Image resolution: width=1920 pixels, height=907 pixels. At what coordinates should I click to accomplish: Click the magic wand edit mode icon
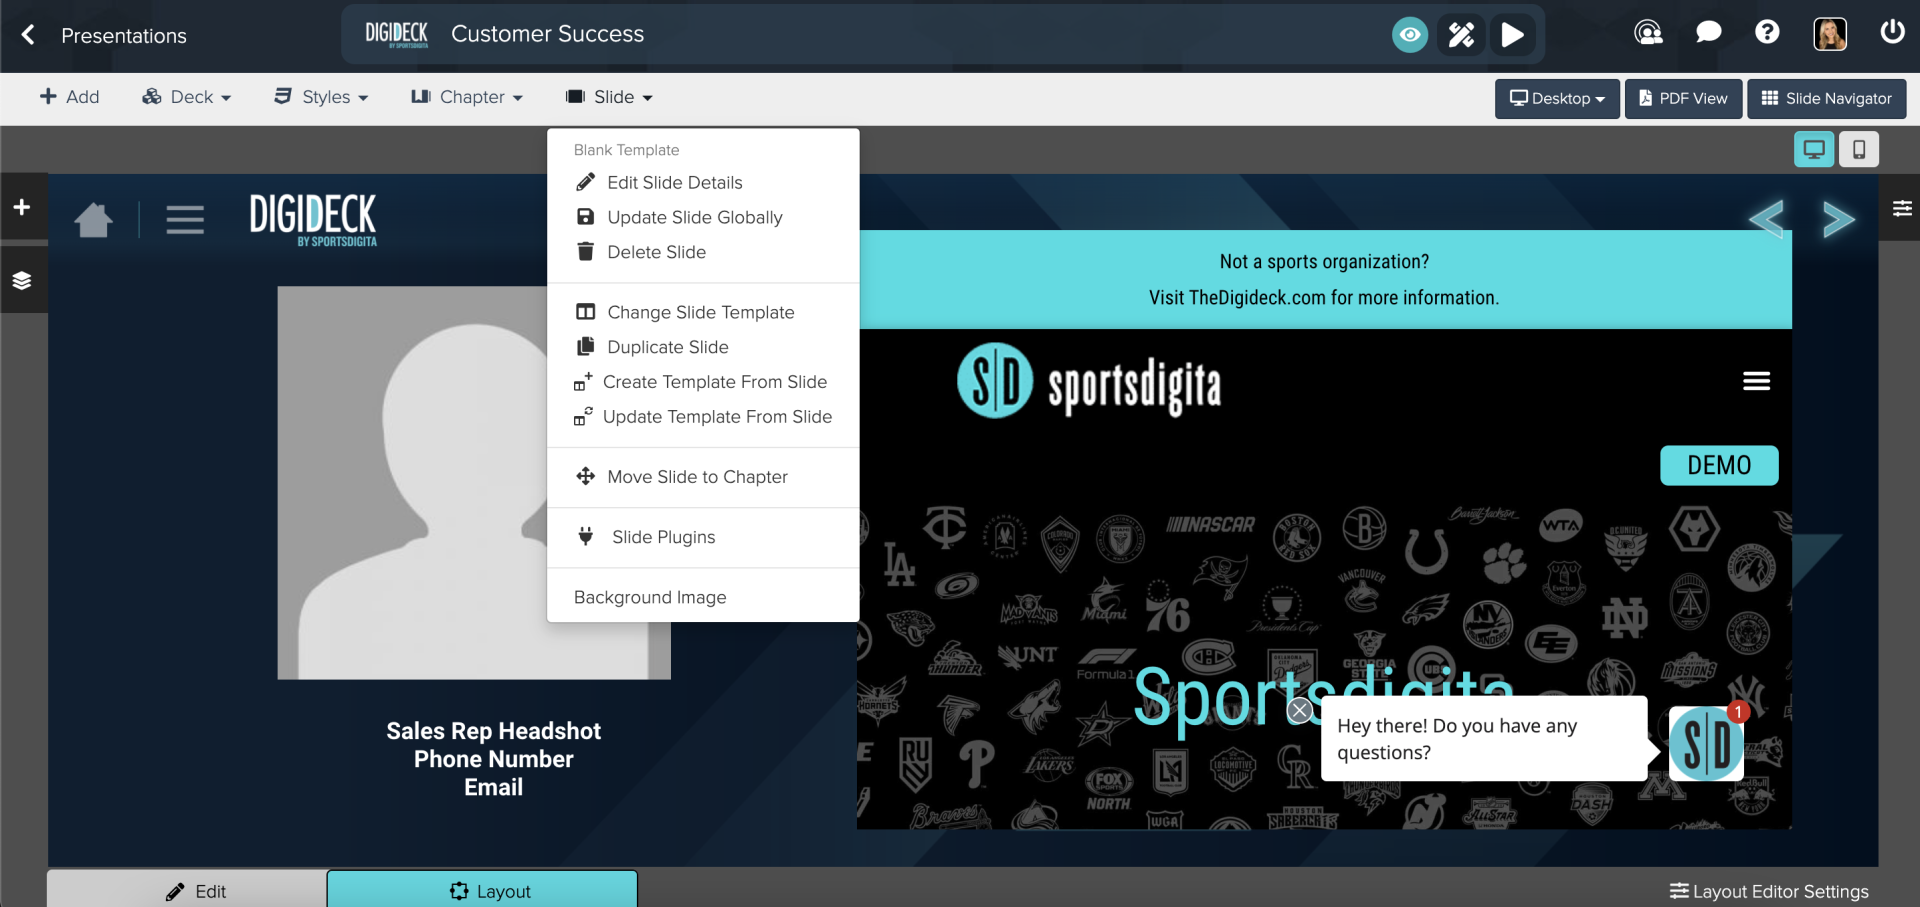(1461, 35)
